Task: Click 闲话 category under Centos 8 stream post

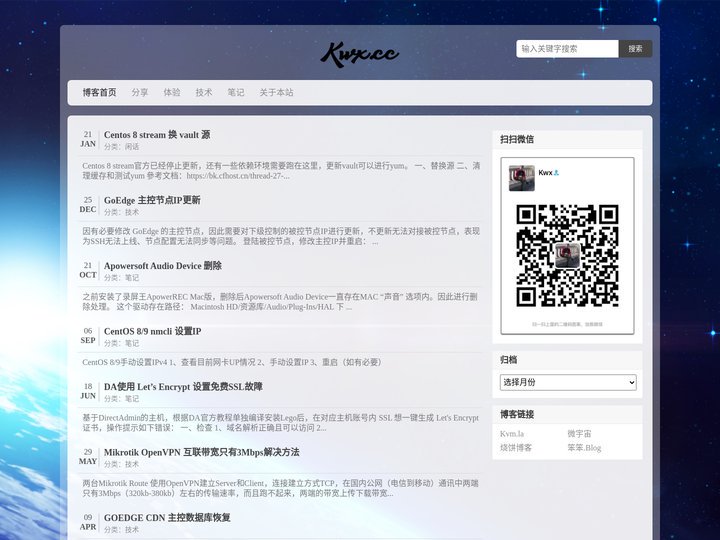Action: click(x=132, y=147)
